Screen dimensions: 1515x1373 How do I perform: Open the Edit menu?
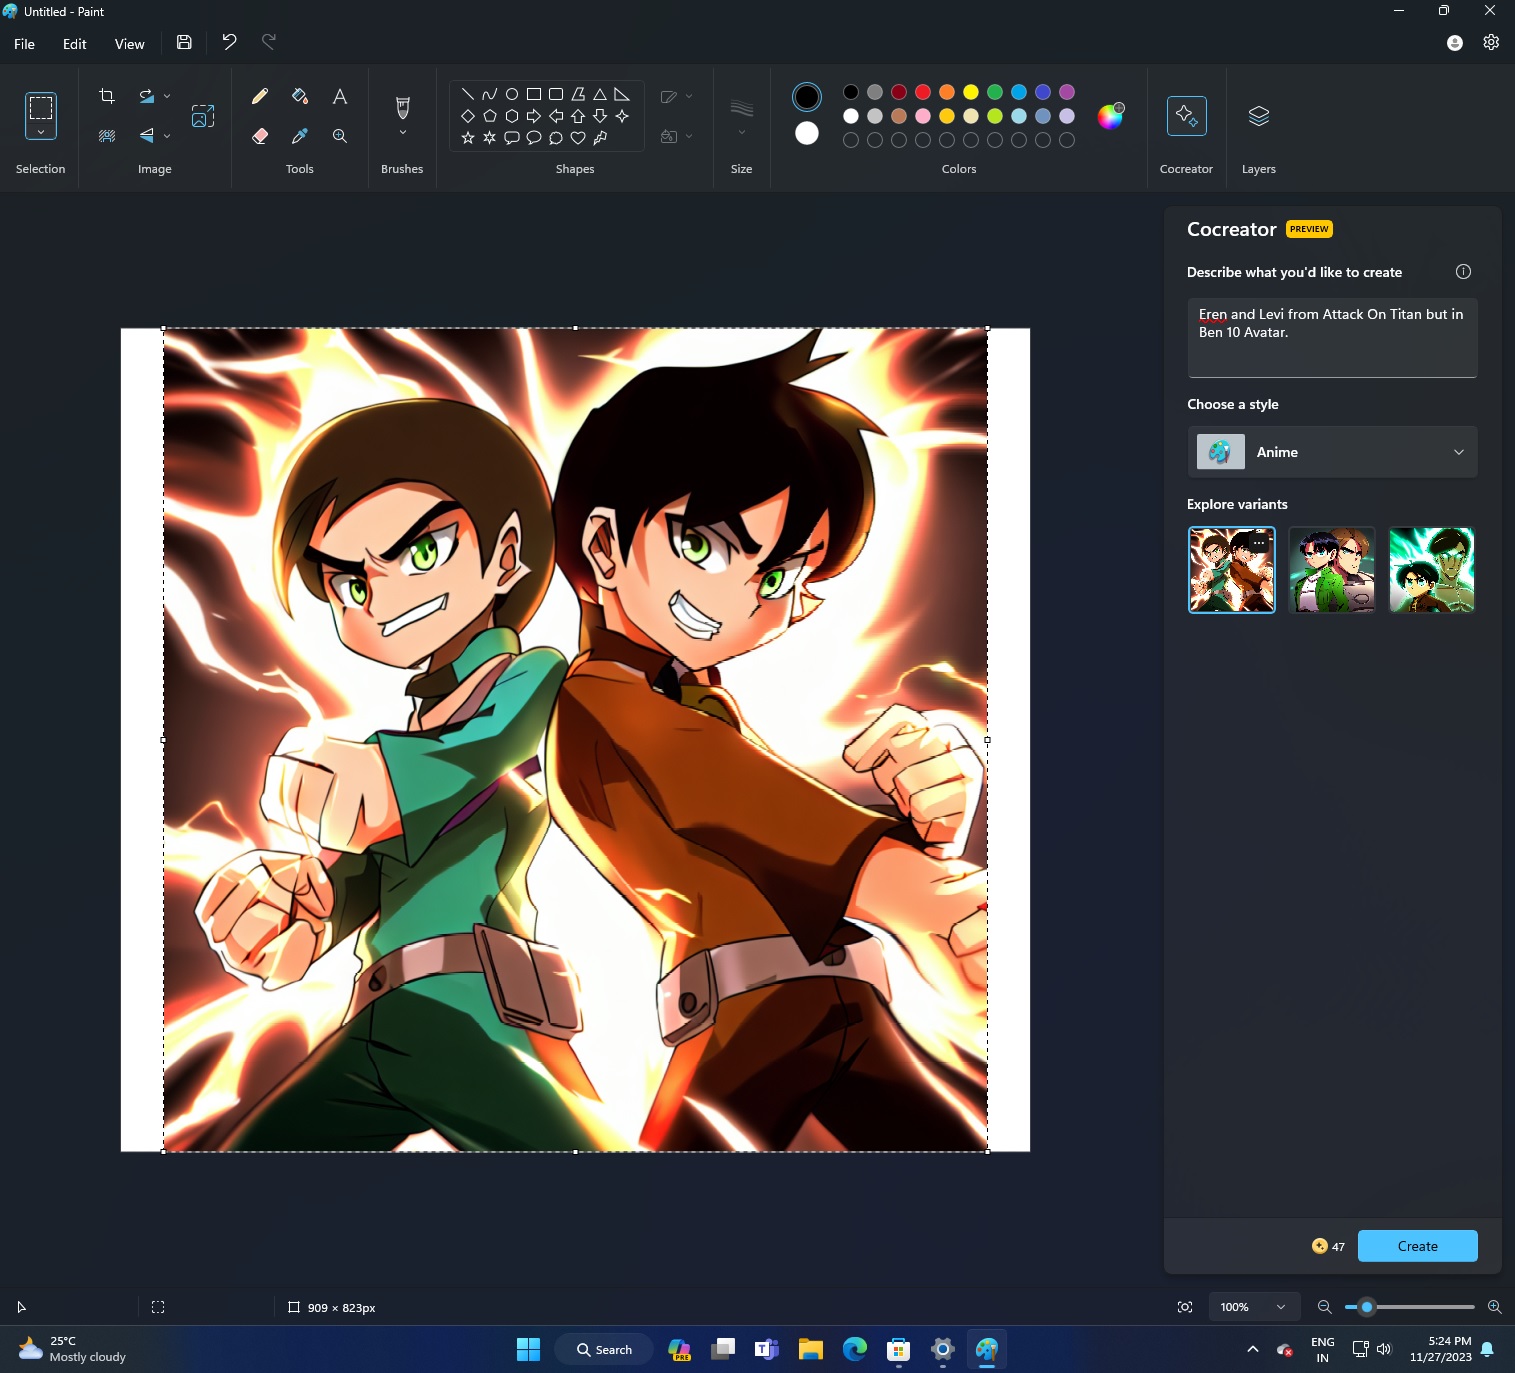[x=73, y=43]
